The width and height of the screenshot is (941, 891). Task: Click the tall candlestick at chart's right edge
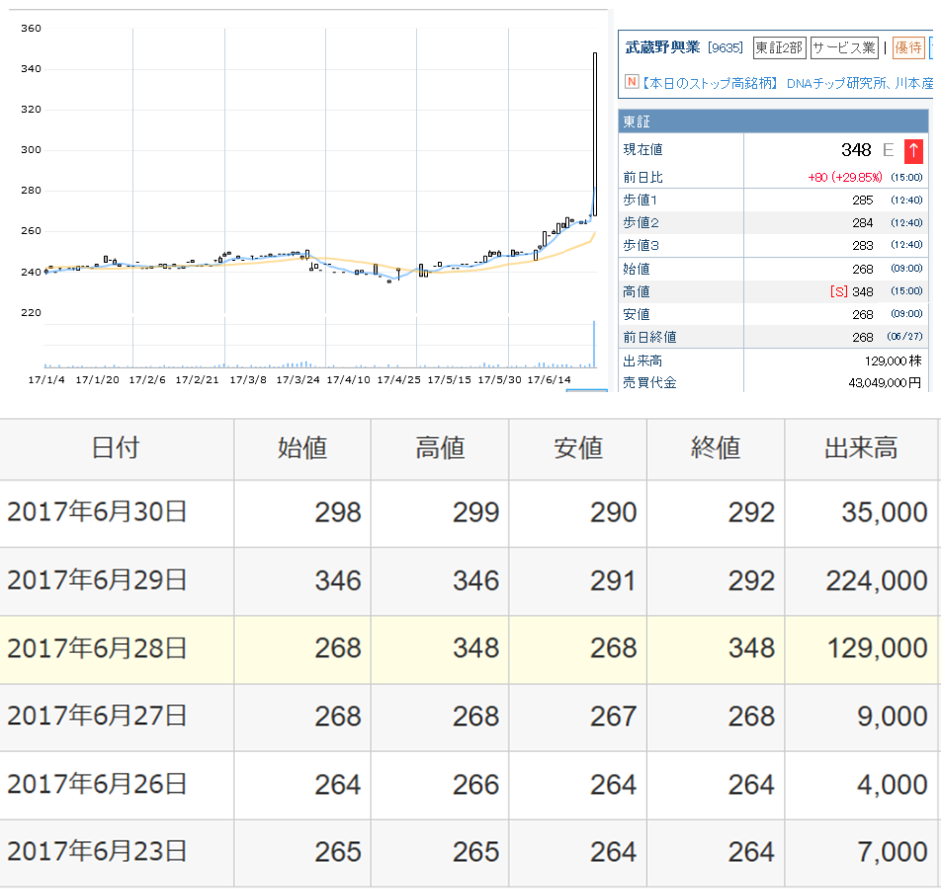pyautogui.click(x=595, y=130)
